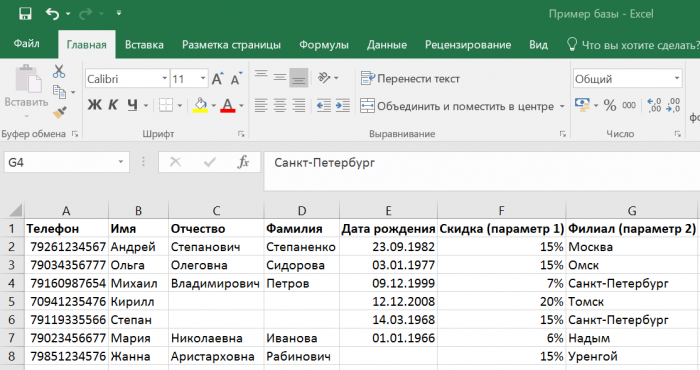This screenshot has height=370, width=700.
Task: Click the Increase Indent icon
Action: click(342, 105)
